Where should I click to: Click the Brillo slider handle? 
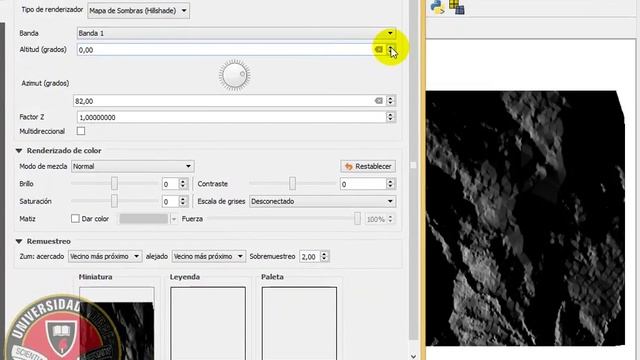point(114,184)
